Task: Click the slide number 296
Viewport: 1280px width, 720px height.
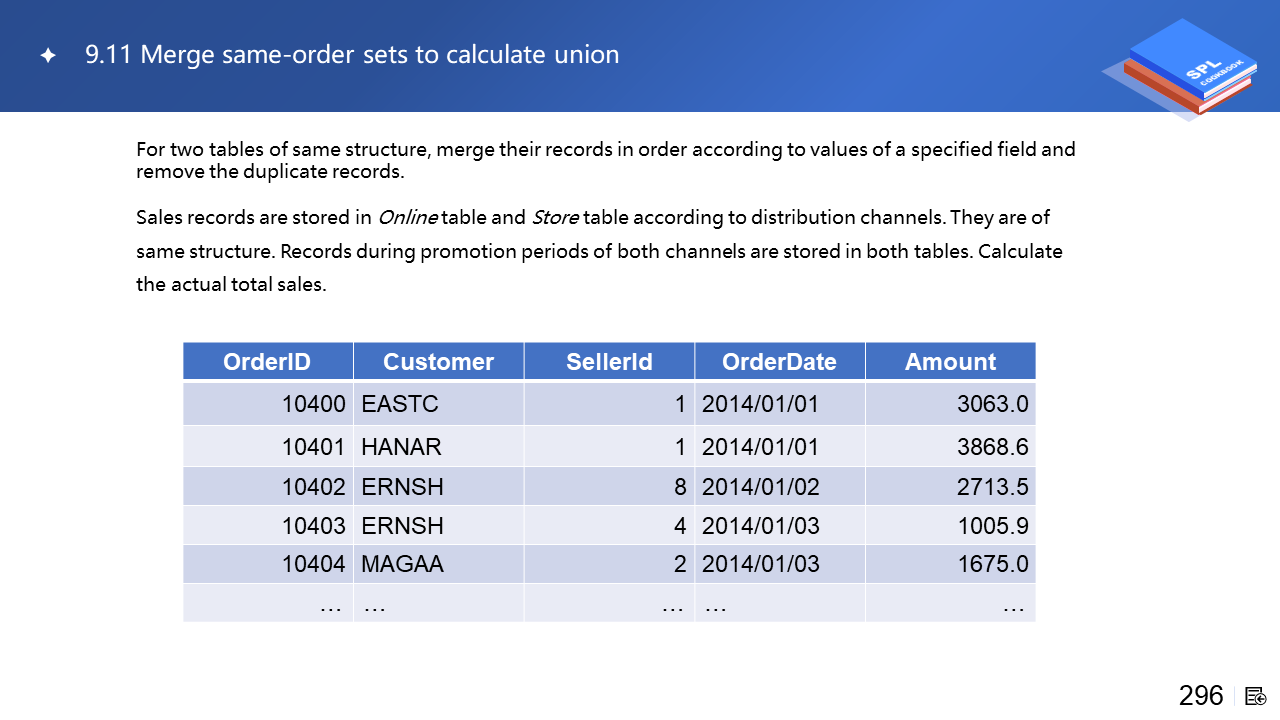Action: click(x=1201, y=696)
